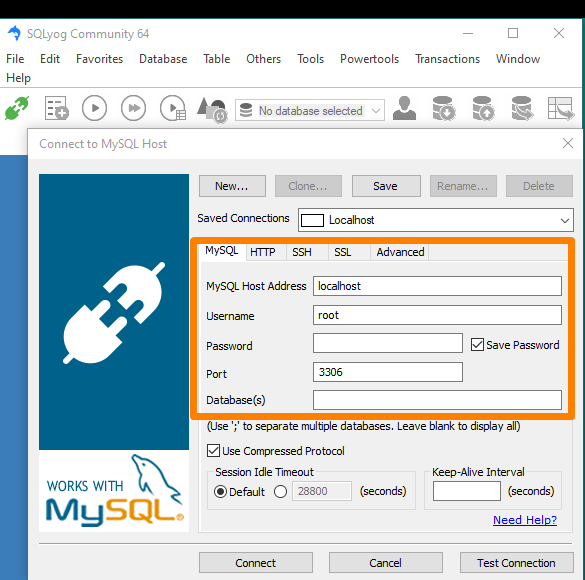Screen dimensions: 585x580
Task: Close the Connect to MySQL Host dialog
Action: (x=567, y=143)
